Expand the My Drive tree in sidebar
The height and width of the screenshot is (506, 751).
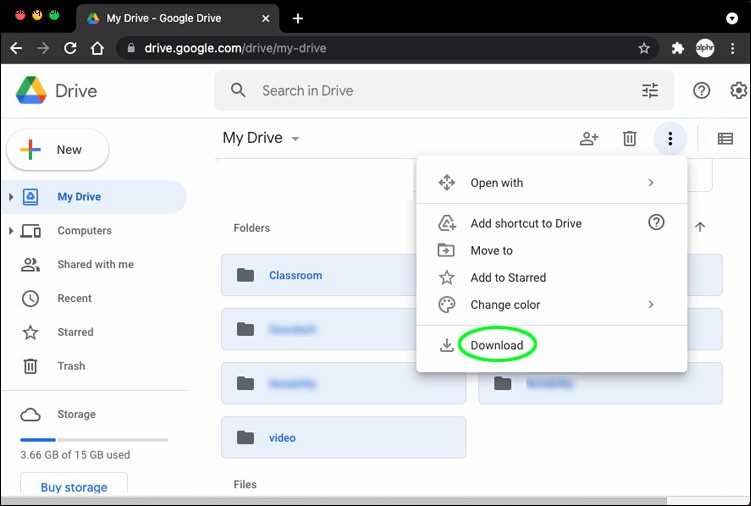11,196
